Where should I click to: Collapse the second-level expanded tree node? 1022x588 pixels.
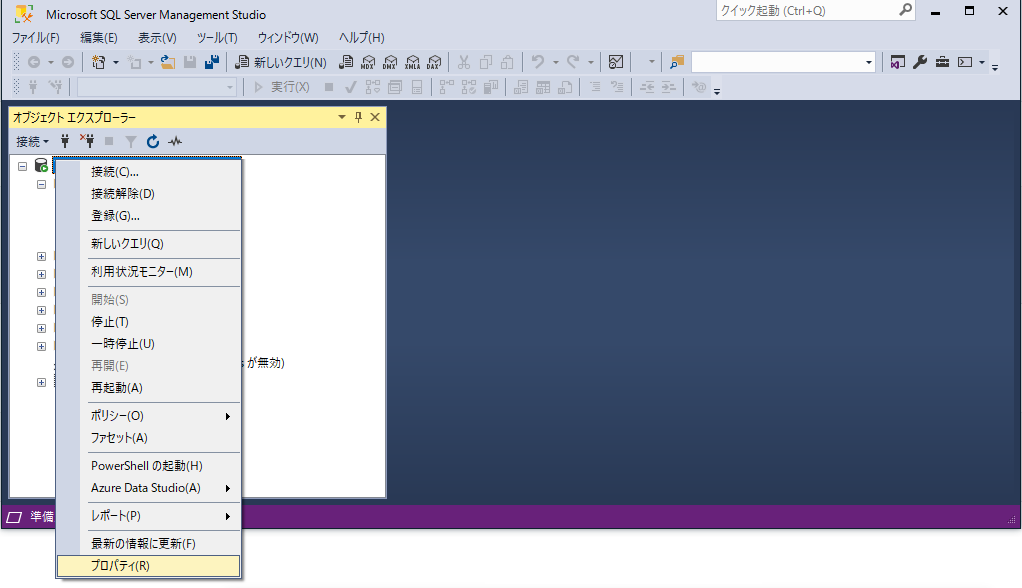(41, 184)
